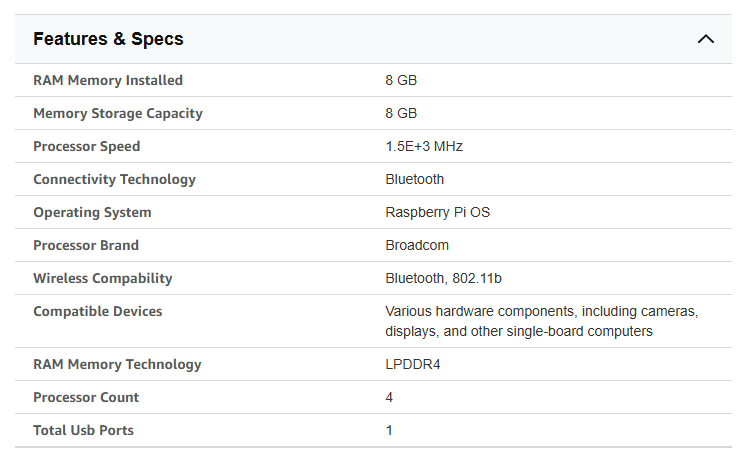Select the 1.5E+3 MHz value
747x458 pixels.
pyautogui.click(x=424, y=146)
